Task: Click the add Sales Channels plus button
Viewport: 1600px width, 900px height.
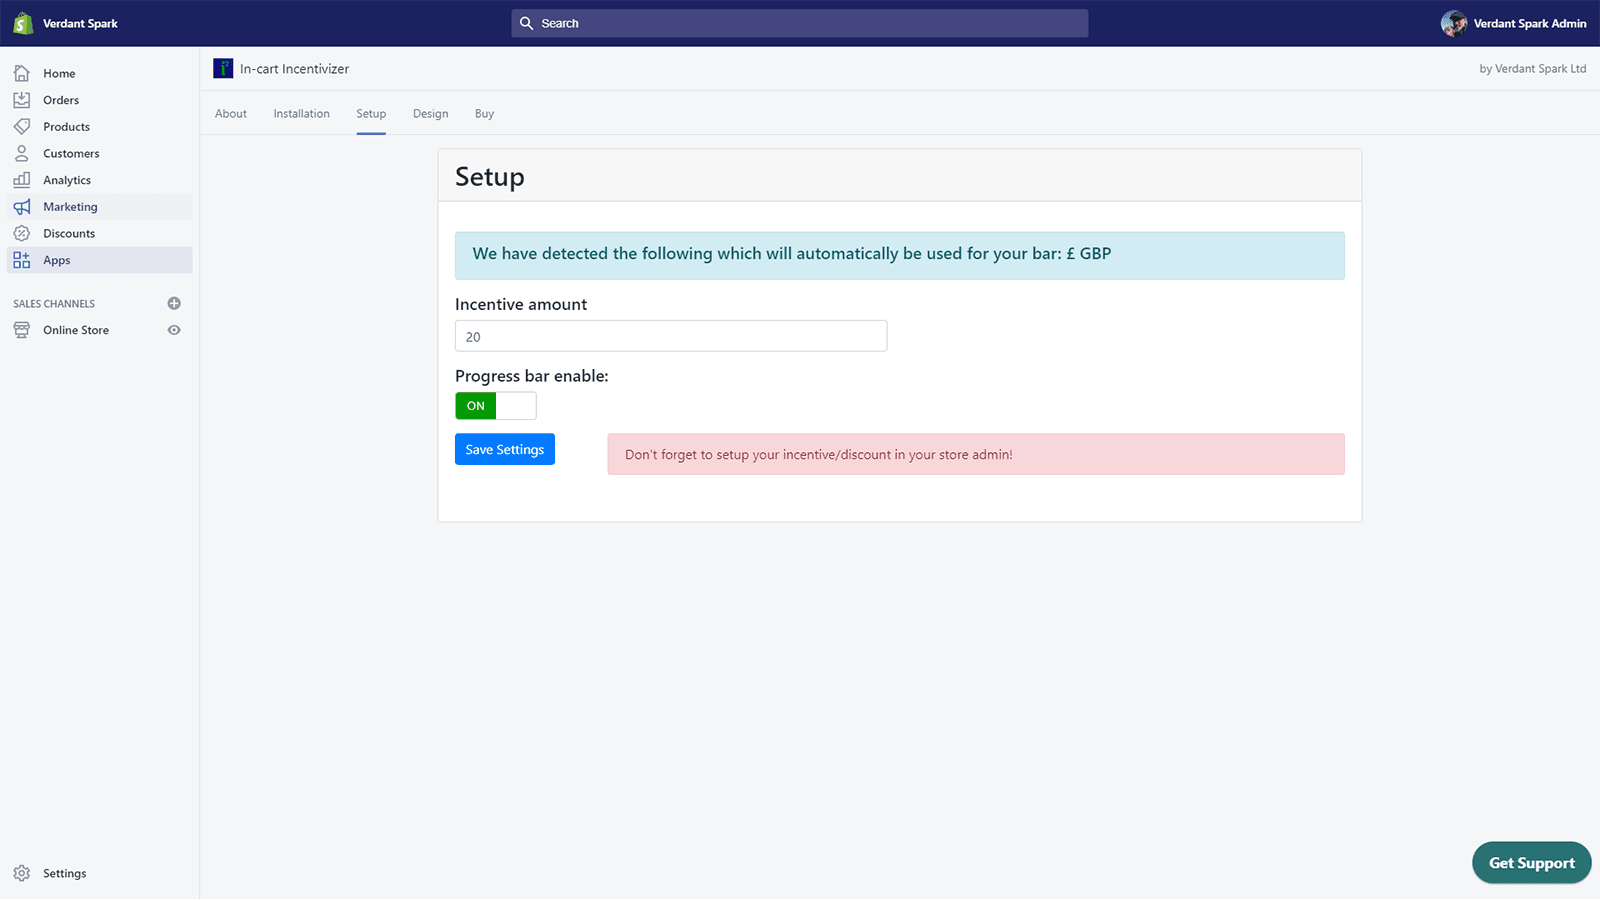Action: pos(174,303)
